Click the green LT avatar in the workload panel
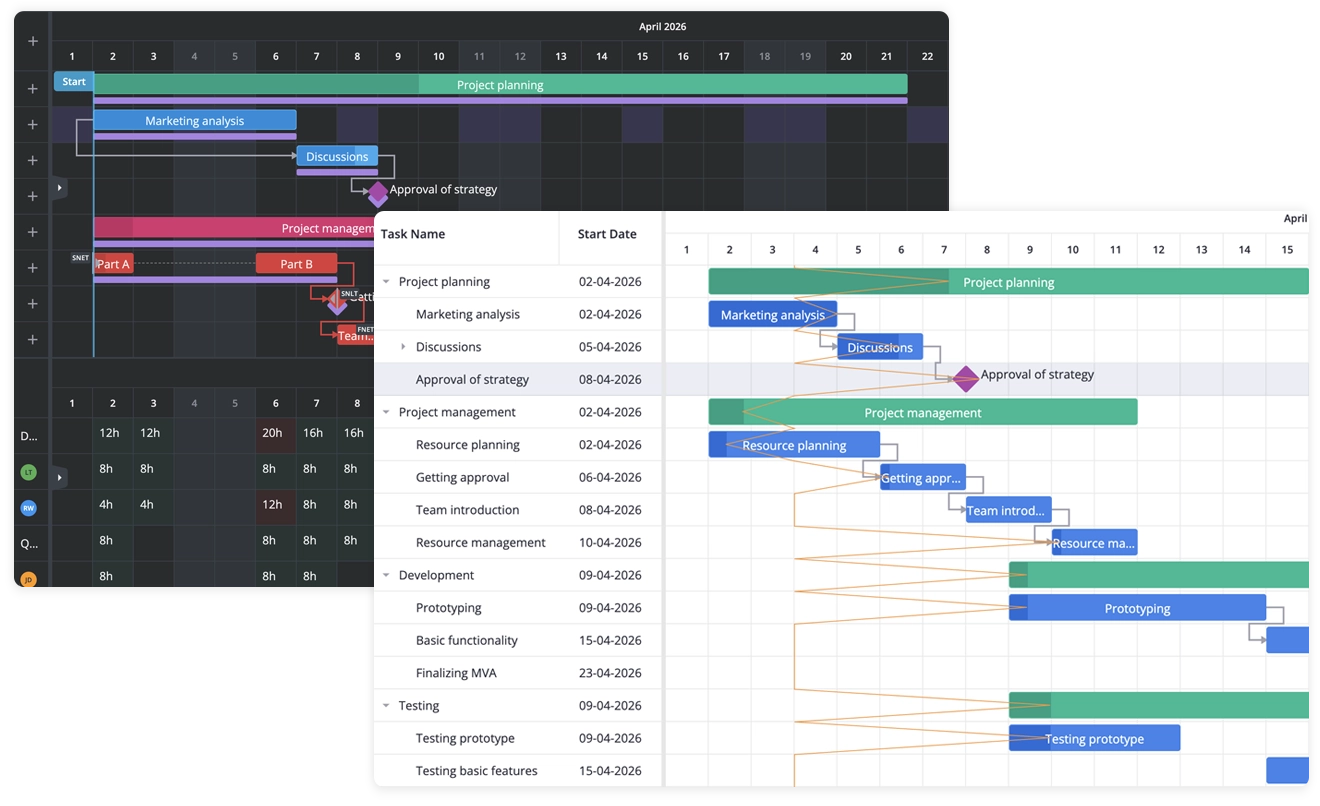This screenshot has height=806, width=1320. tap(28, 472)
